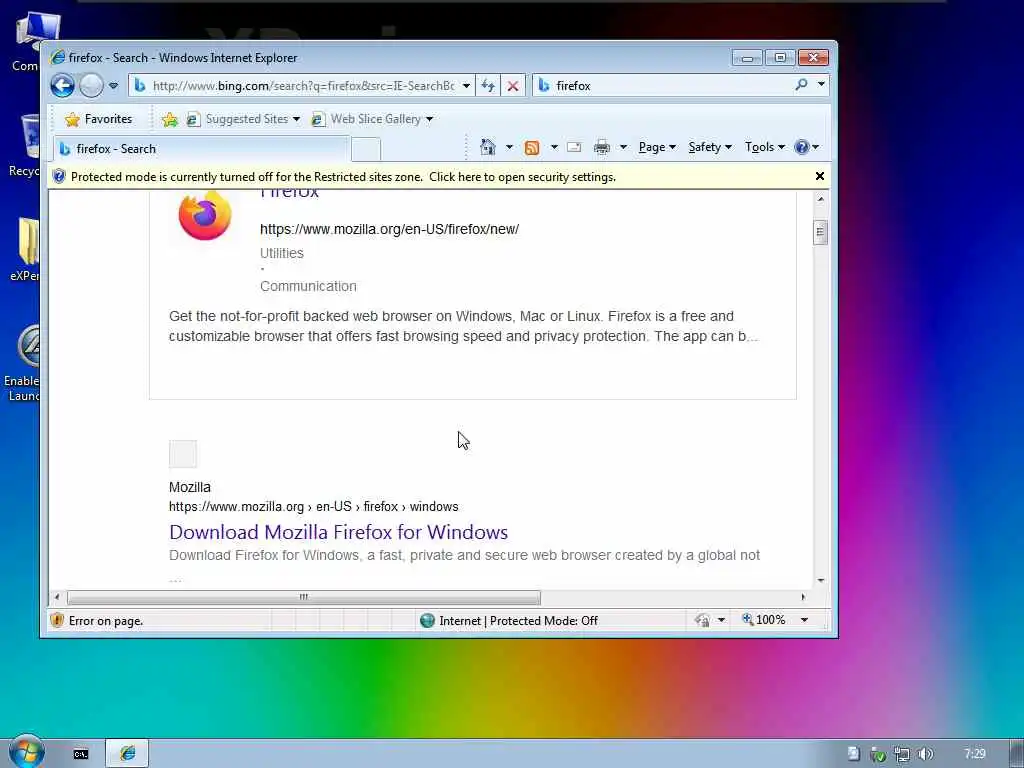Expand the Feeds dropdown arrow
Screen dimensions: 1024x768
pyautogui.click(x=554, y=147)
